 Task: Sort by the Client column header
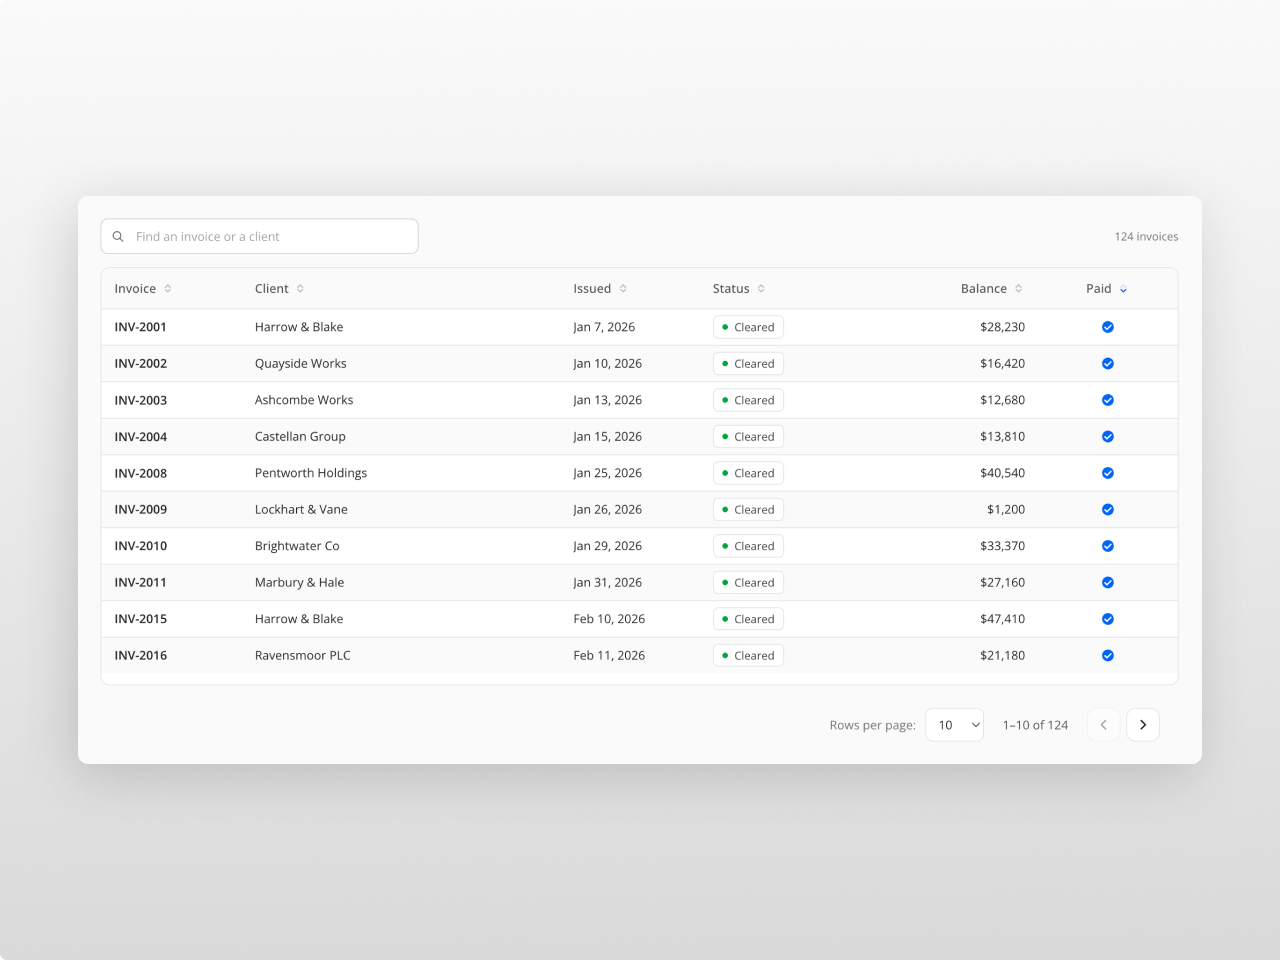[279, 289]
